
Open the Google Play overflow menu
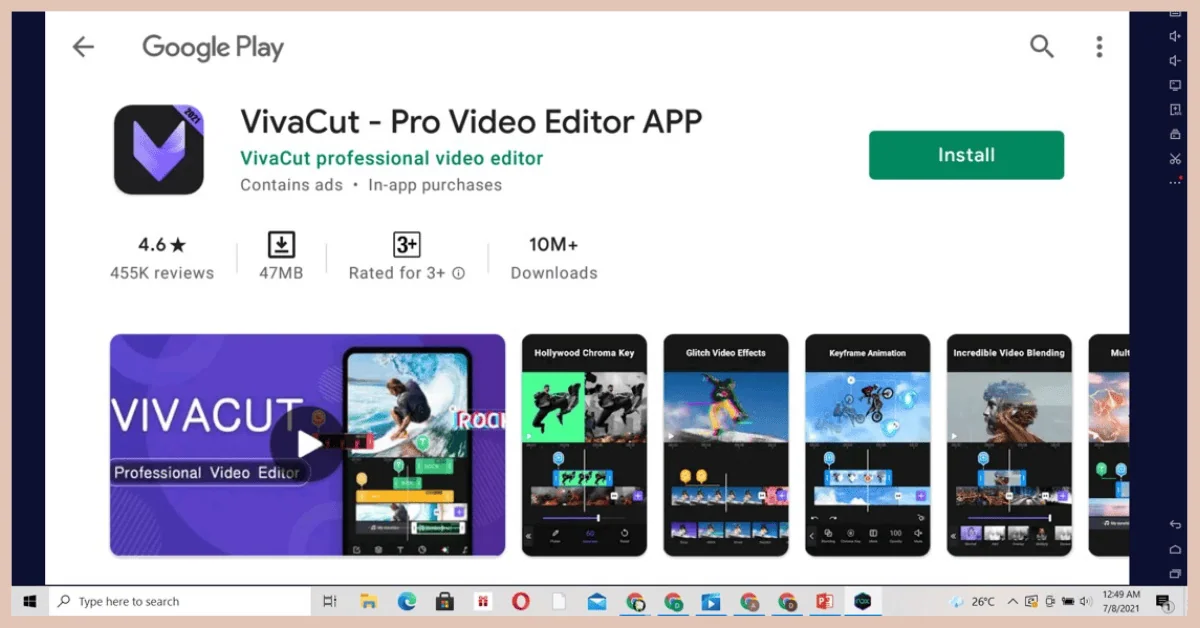point(1098,47)
